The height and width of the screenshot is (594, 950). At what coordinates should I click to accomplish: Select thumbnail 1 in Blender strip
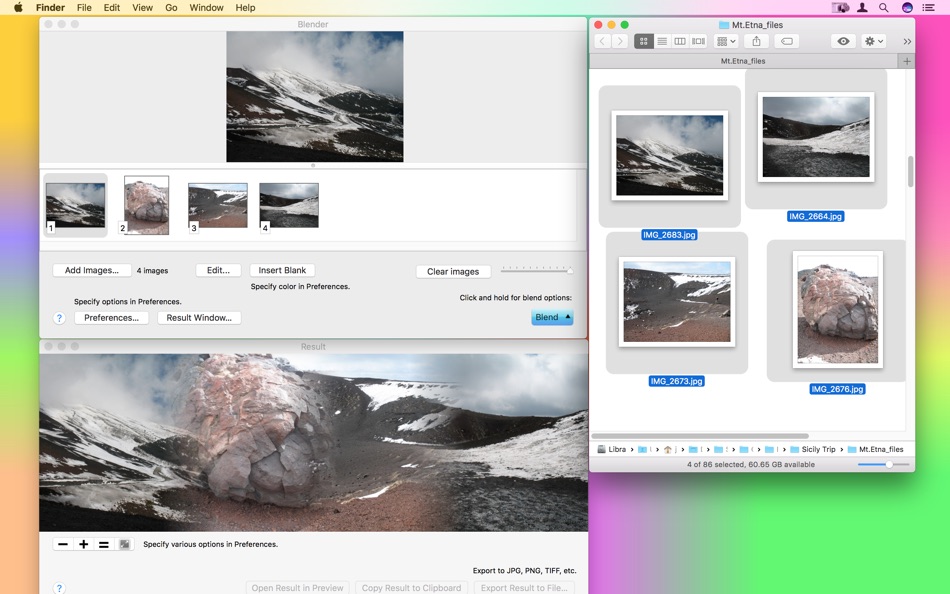(76, 205)
